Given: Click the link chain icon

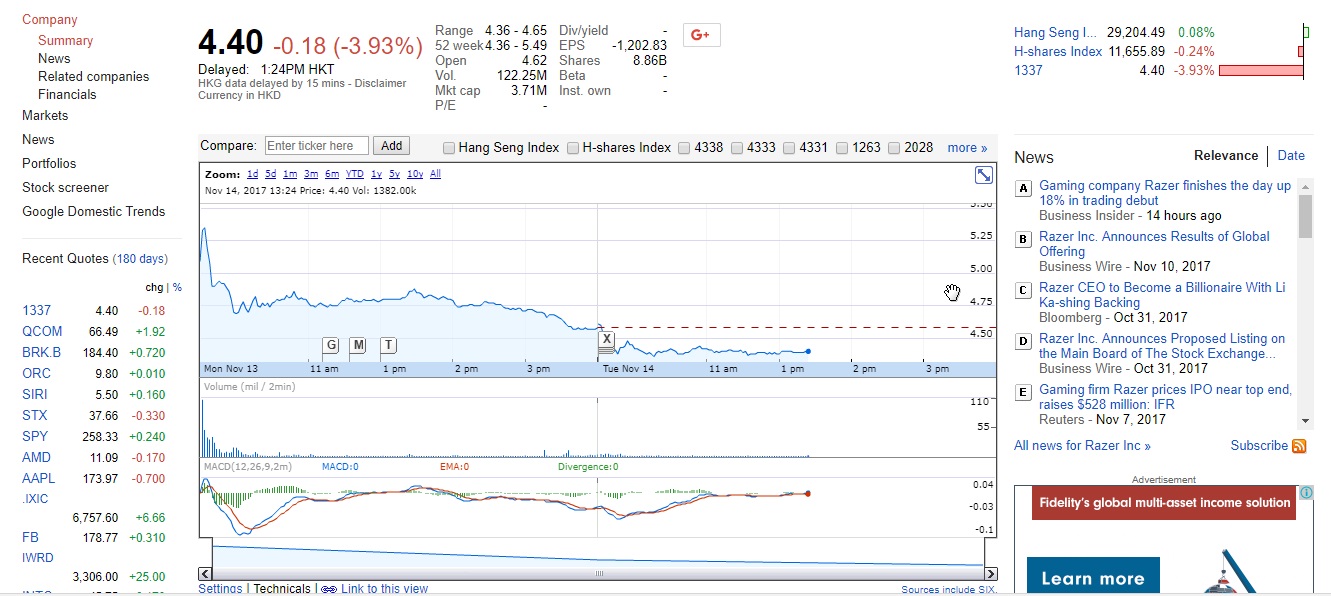Looking at the screenshot, I should coord(329,589).
